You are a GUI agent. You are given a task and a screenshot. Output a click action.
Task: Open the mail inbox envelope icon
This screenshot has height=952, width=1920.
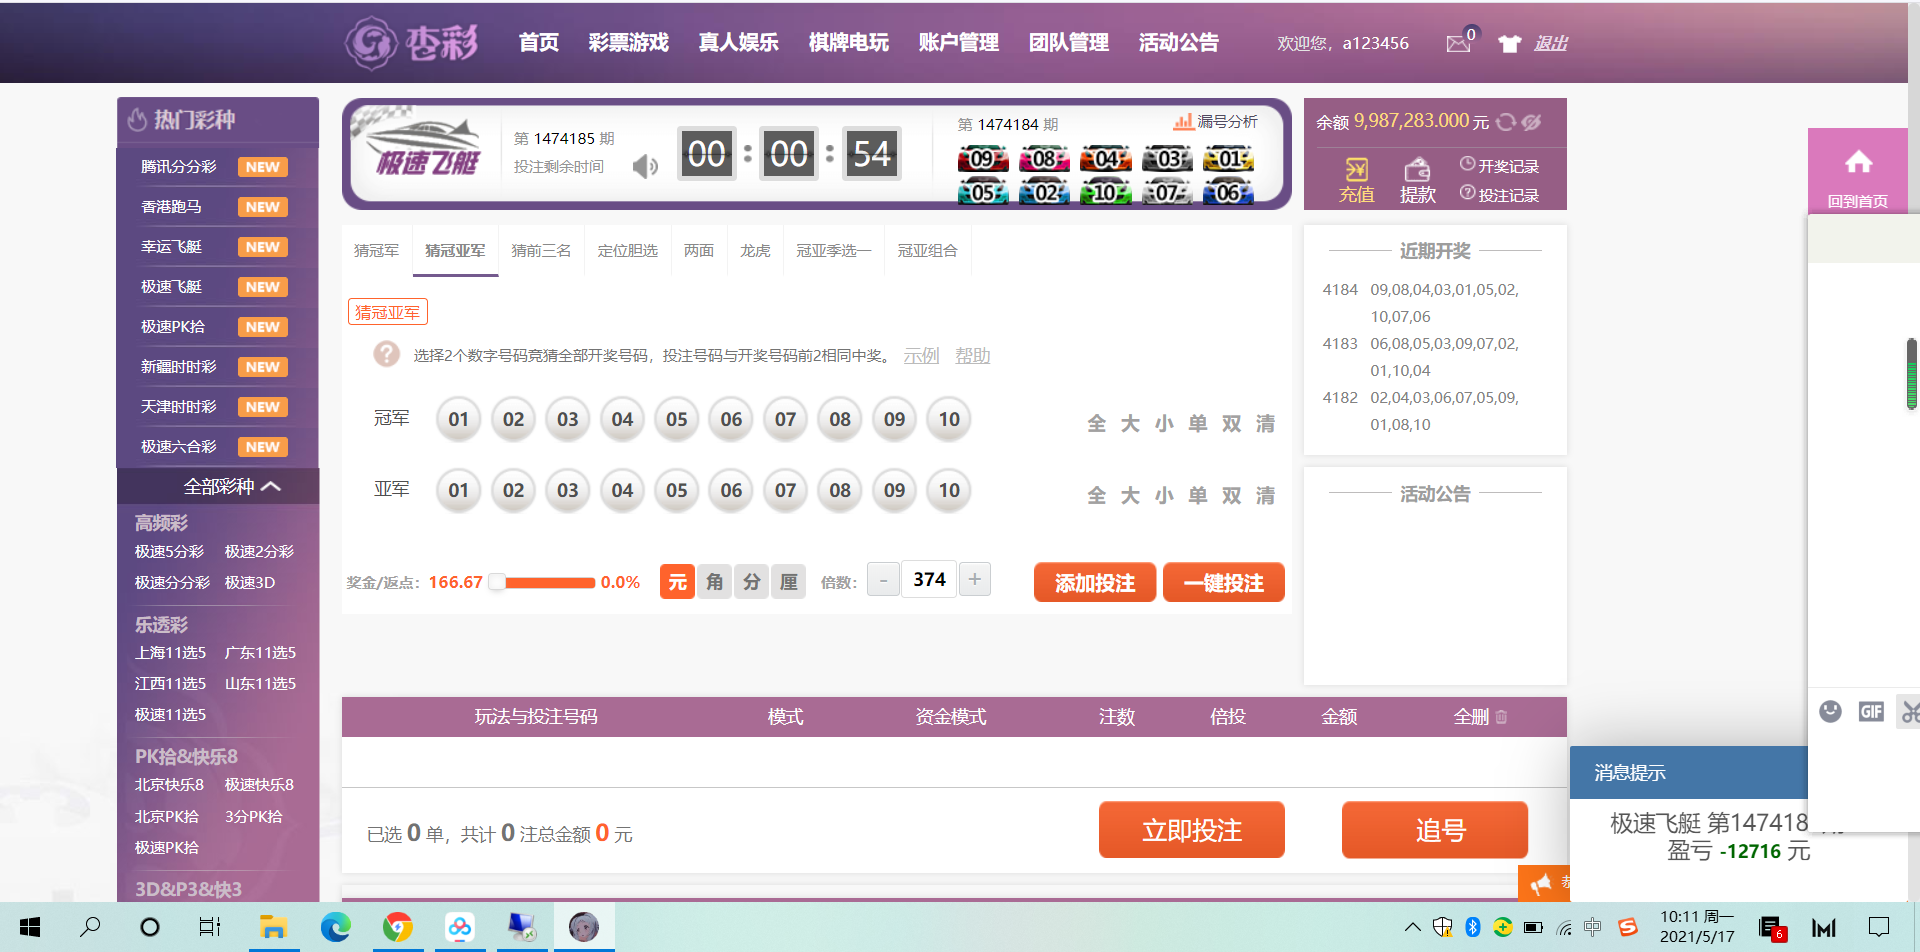click(1458, 43)
